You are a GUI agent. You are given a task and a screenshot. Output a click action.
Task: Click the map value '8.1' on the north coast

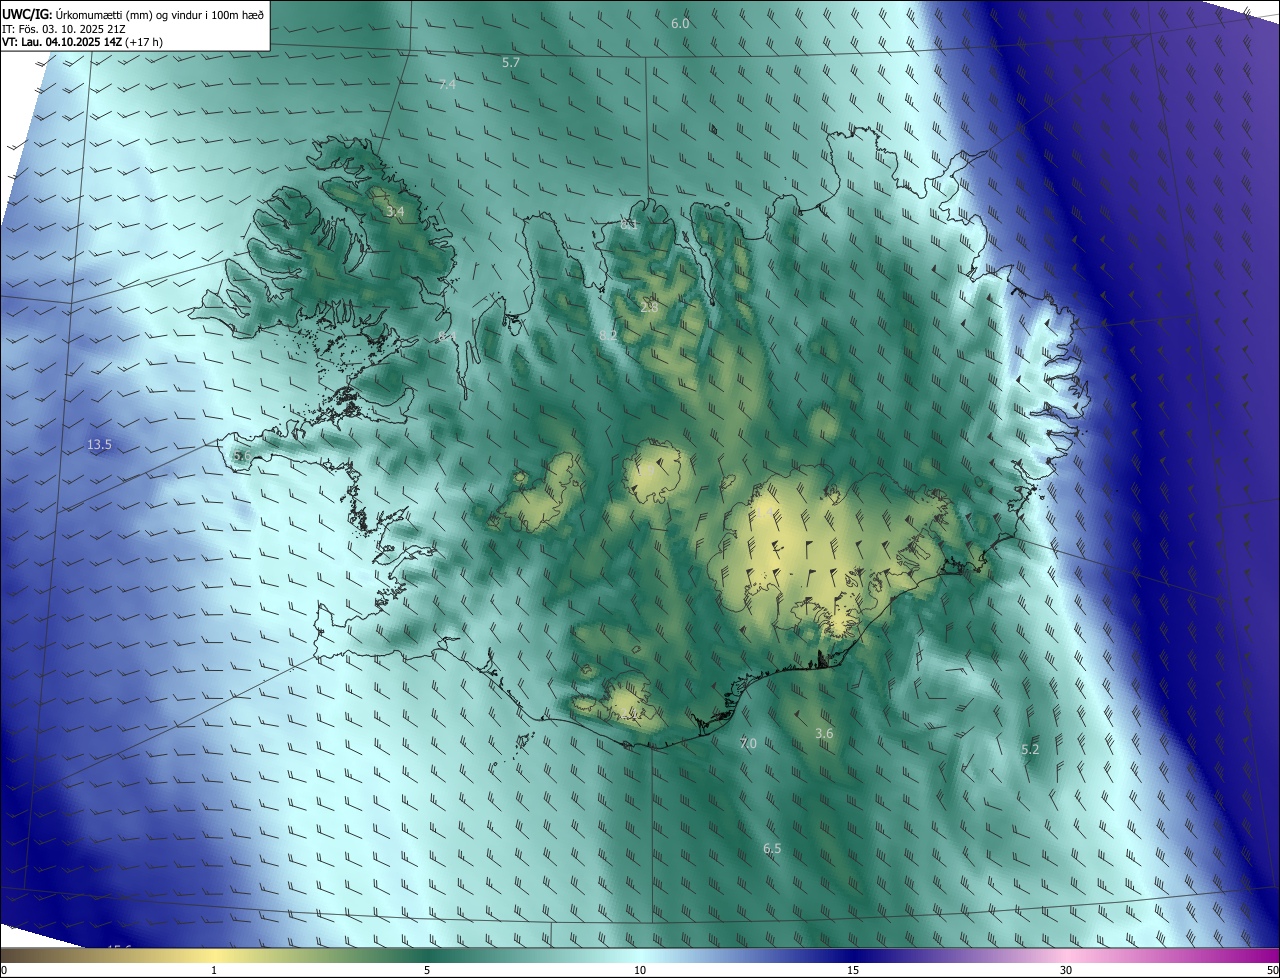tap(628, 224)
